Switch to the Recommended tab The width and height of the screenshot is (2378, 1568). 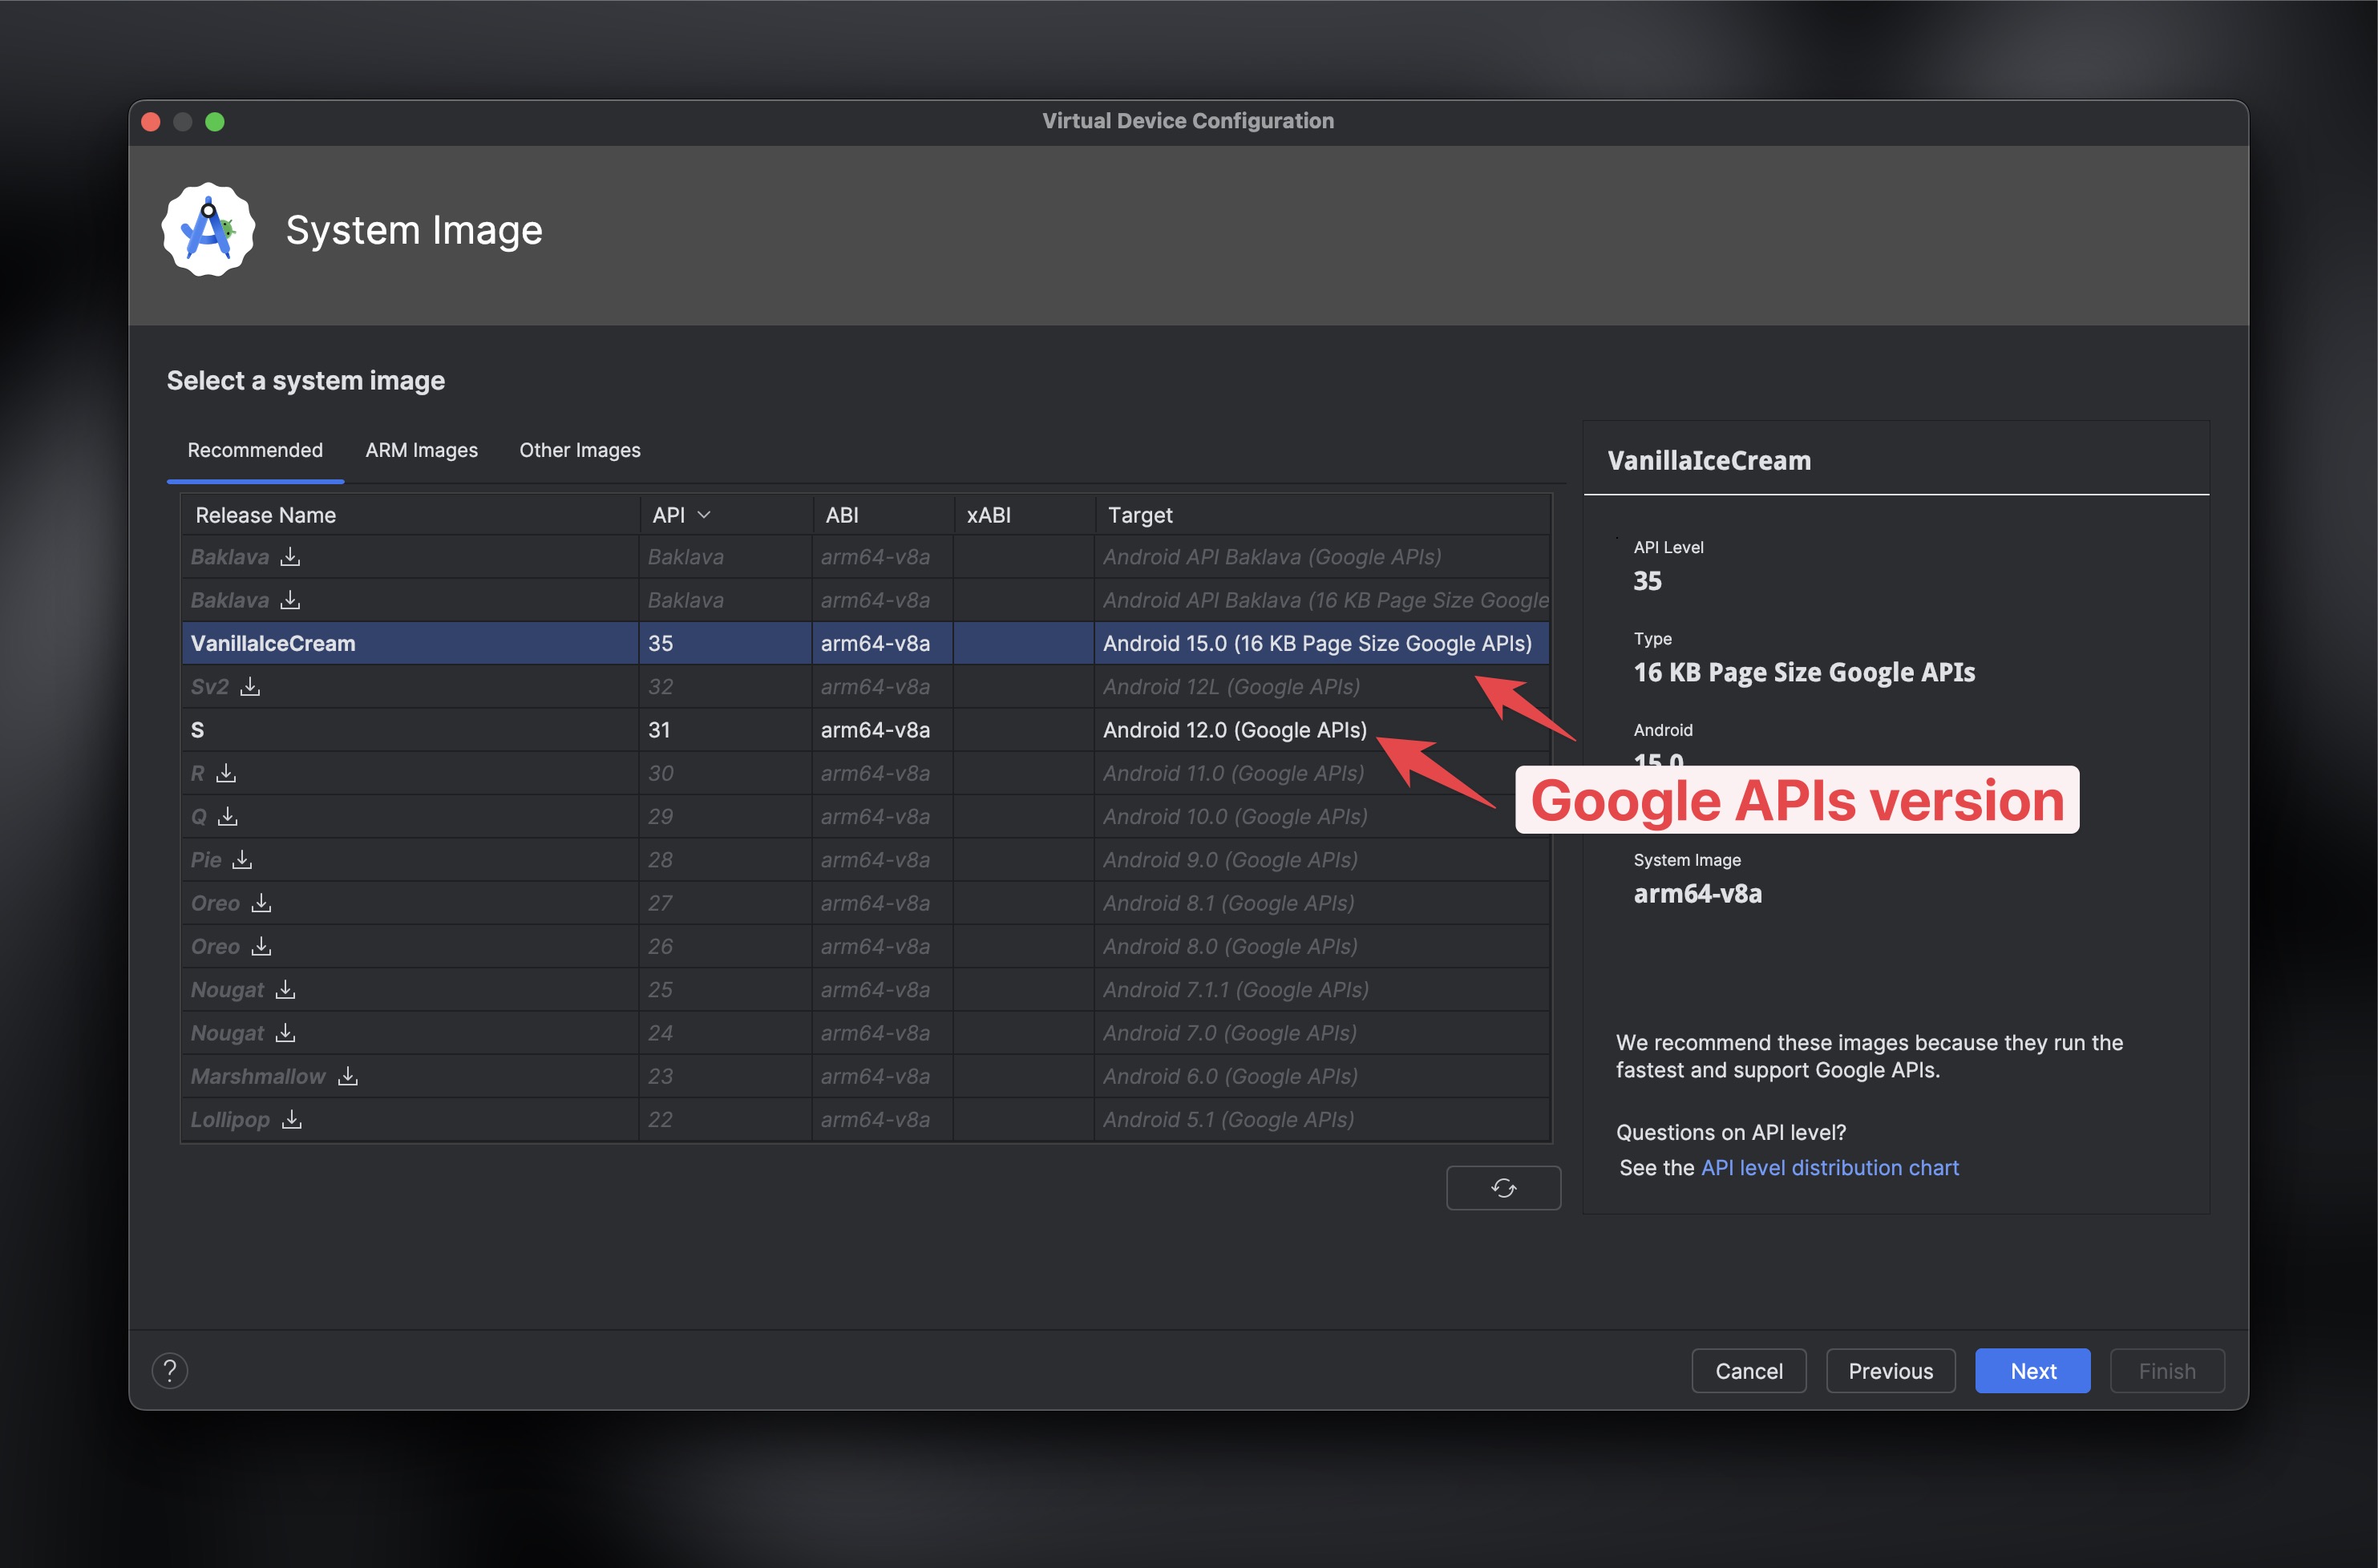pyautogui.click(x=255, y=450)
